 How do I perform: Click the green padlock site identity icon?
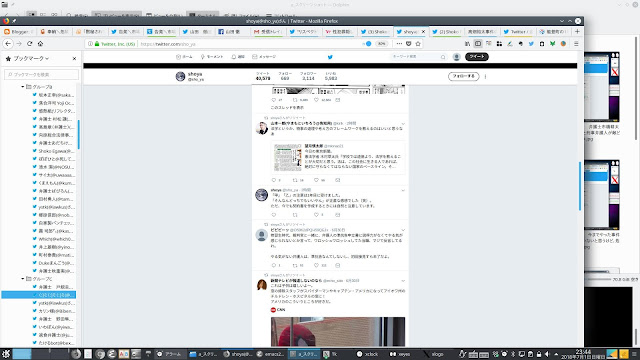tap(97, 44)
